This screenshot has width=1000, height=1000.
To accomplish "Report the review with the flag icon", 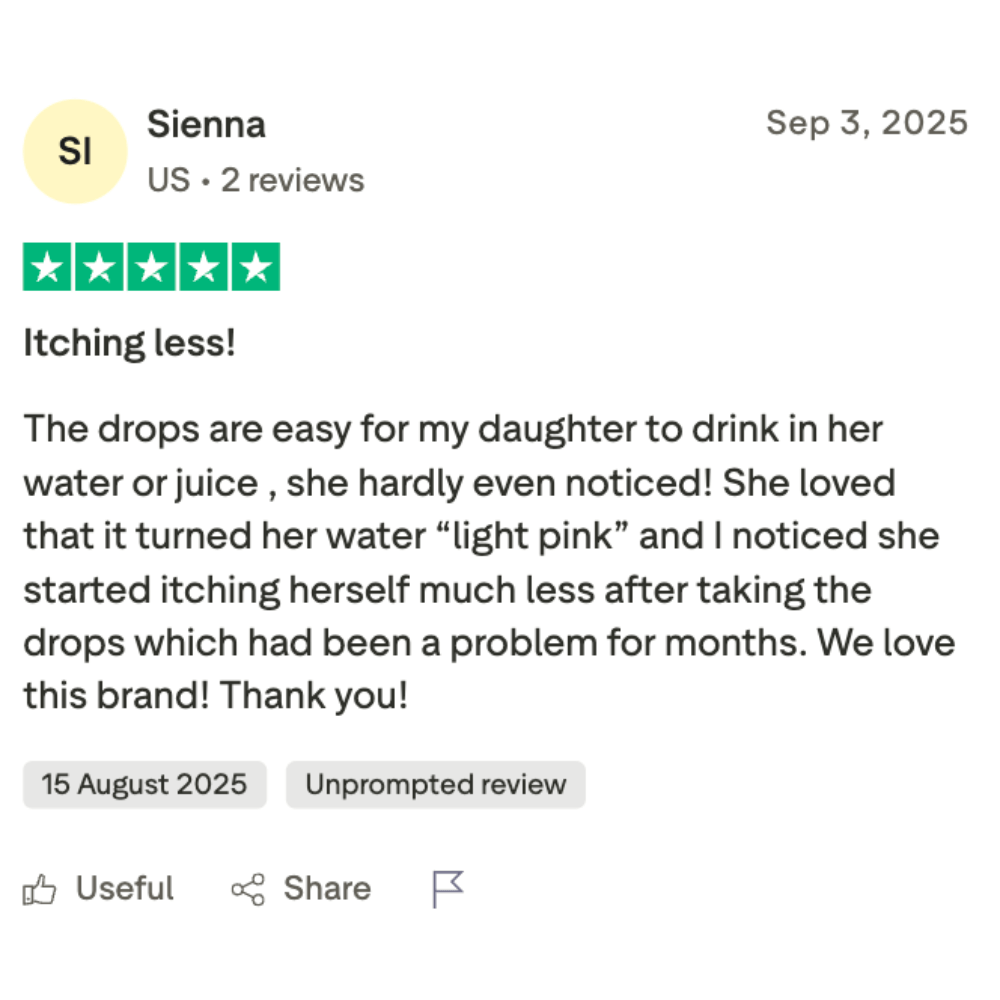I will pos(447,888).
